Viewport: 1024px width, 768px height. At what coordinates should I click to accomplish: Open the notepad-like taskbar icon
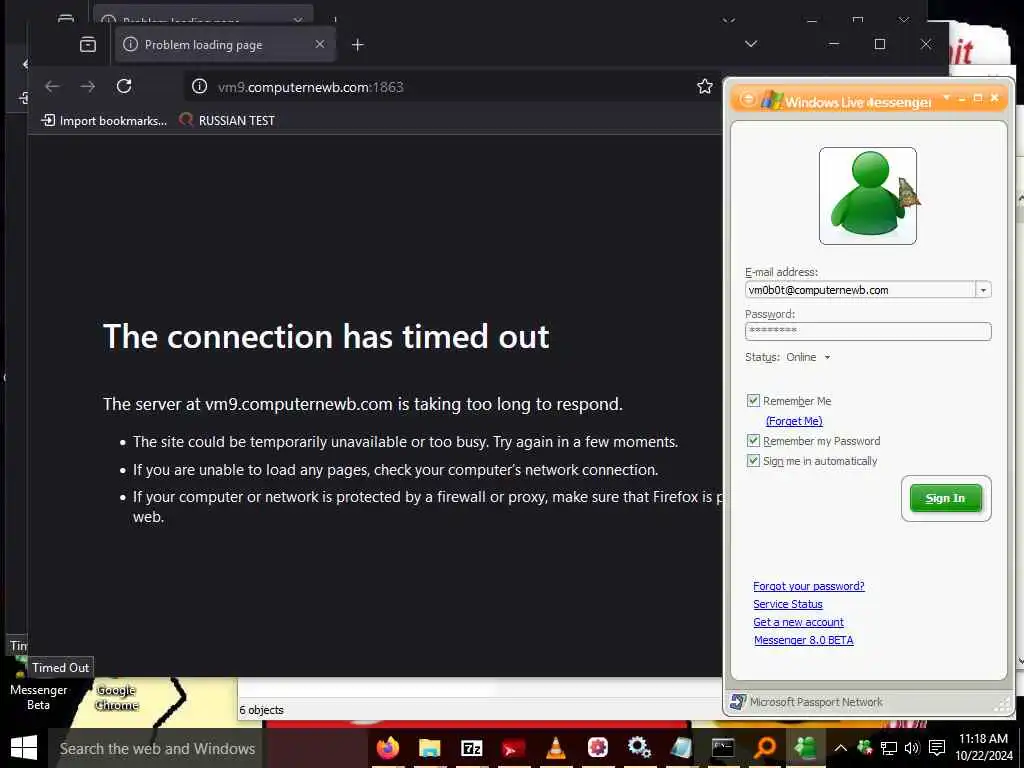pyautogui.click(x=680, y=748)
